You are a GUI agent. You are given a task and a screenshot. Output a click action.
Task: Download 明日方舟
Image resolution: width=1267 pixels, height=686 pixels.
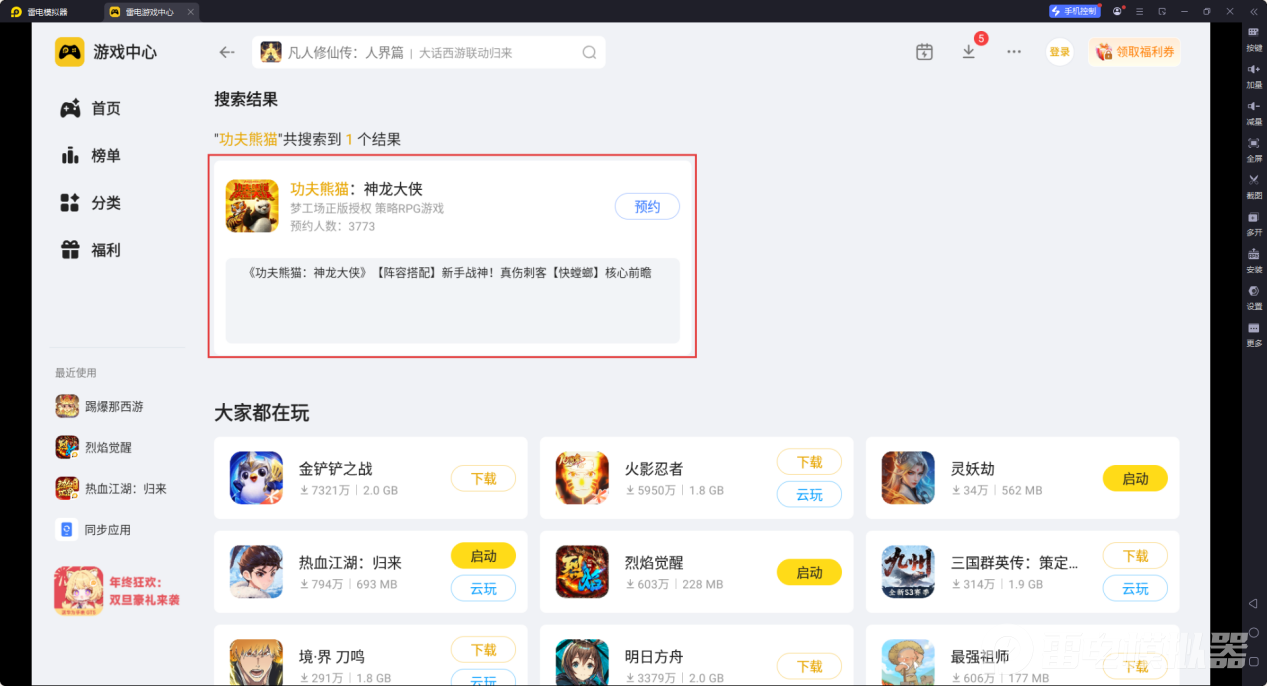809,666
